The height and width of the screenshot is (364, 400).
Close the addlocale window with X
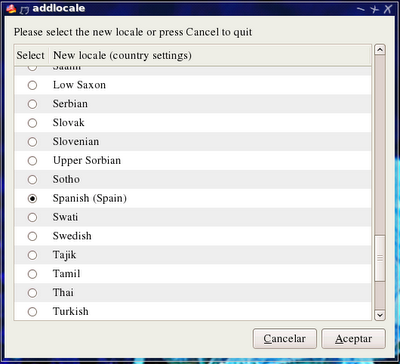[x=388, y=9]
